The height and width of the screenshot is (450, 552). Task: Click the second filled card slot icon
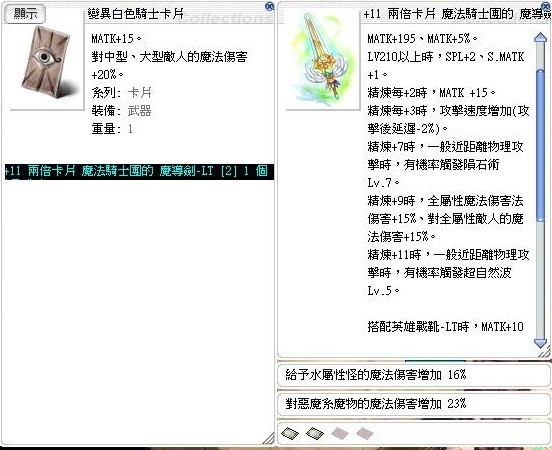click(x=314, y=433)
